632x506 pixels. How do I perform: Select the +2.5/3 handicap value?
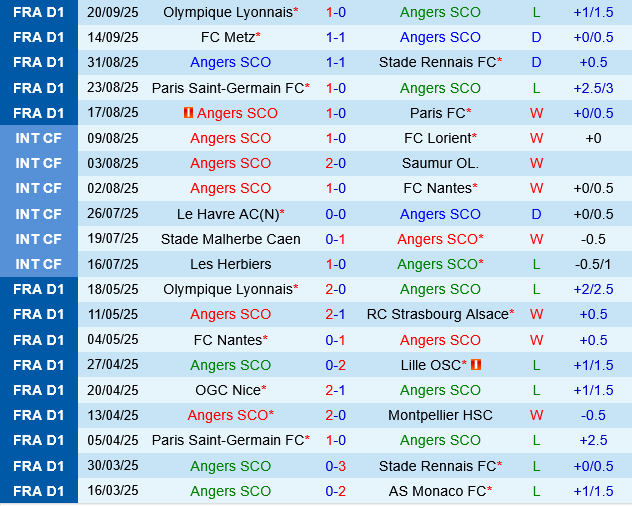pyautogui.click(x=593, y=88)
